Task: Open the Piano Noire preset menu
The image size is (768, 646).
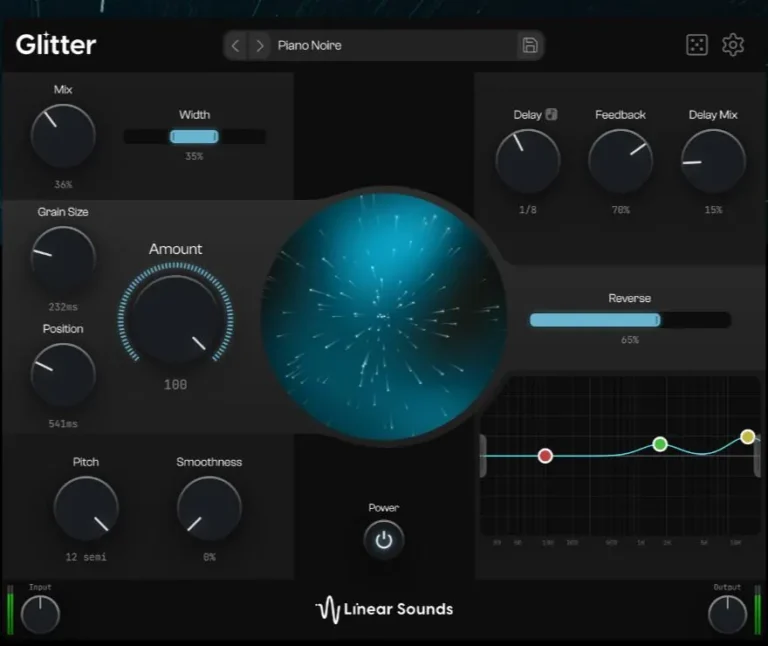Action: click(390, 45)
